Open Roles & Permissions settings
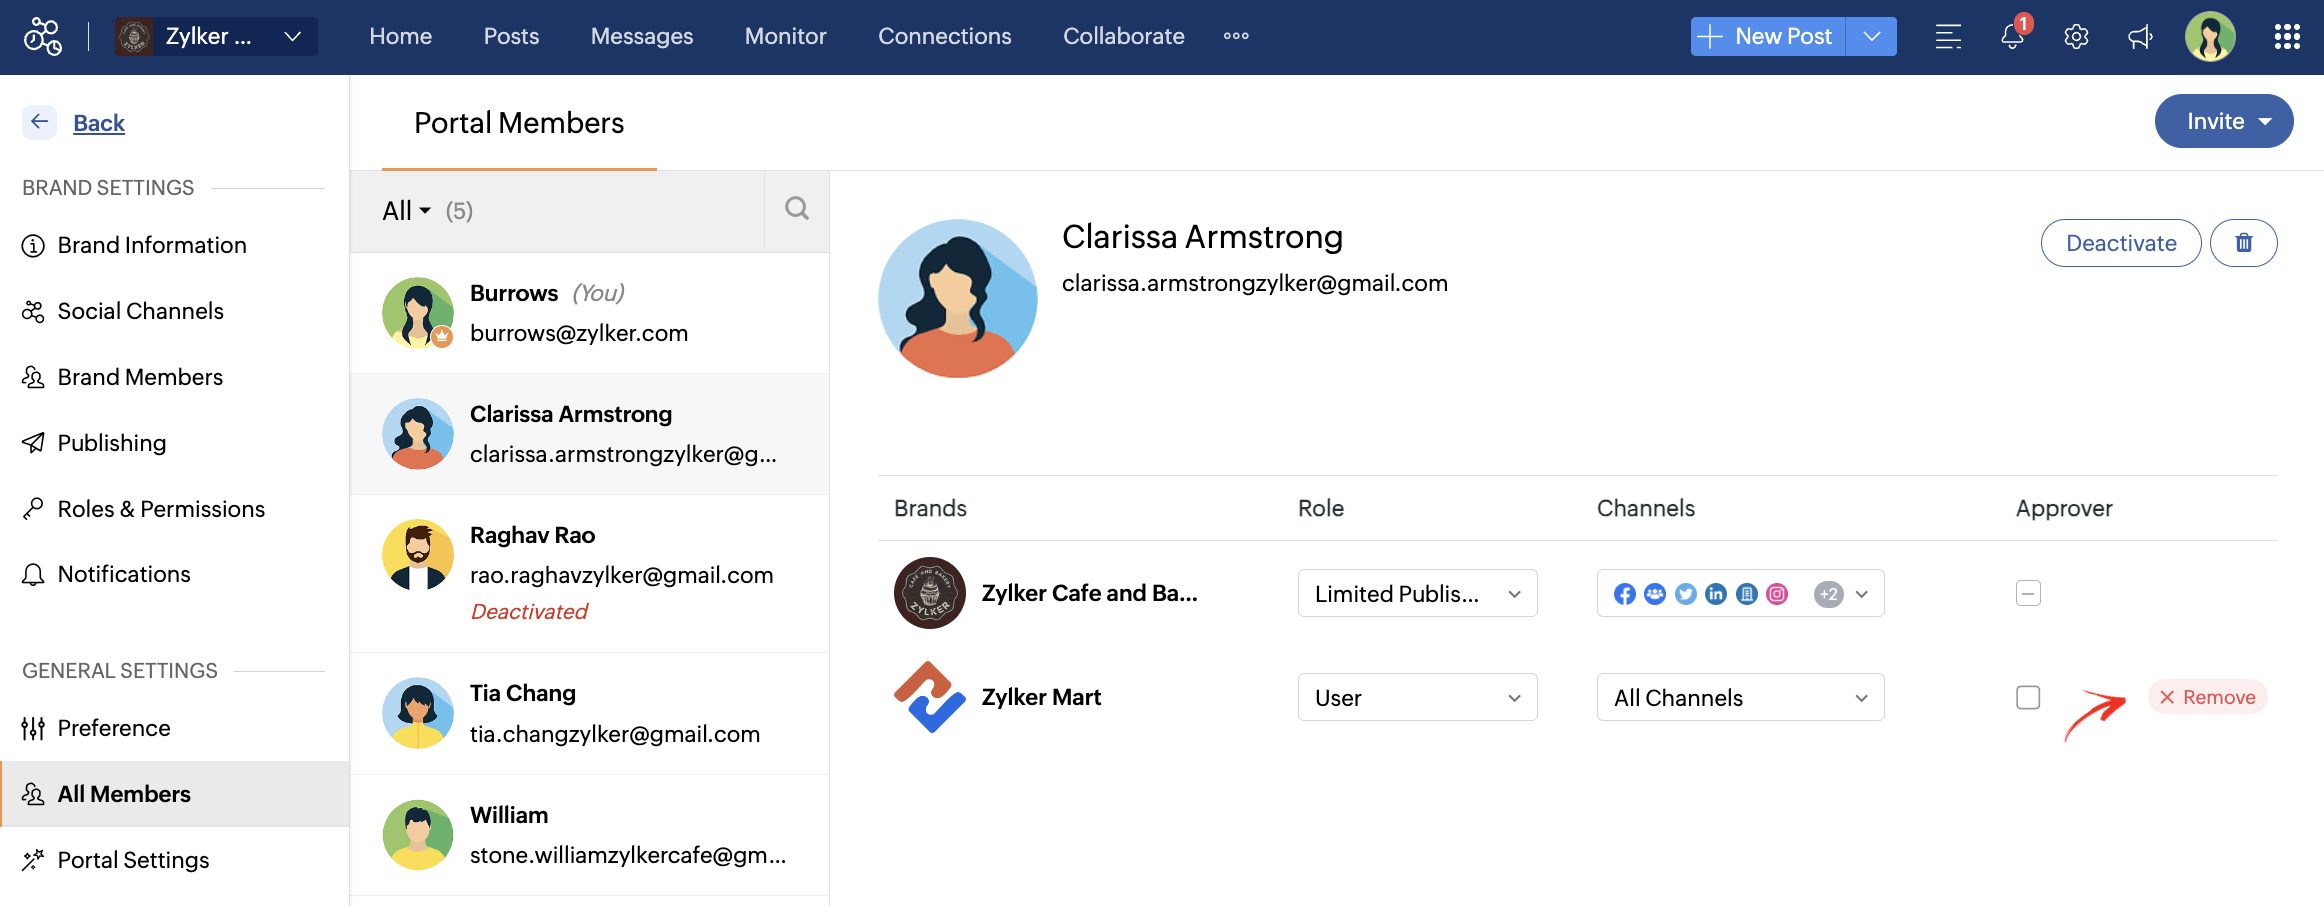The width and height of the screenshot is (2324, 906). 161,509
